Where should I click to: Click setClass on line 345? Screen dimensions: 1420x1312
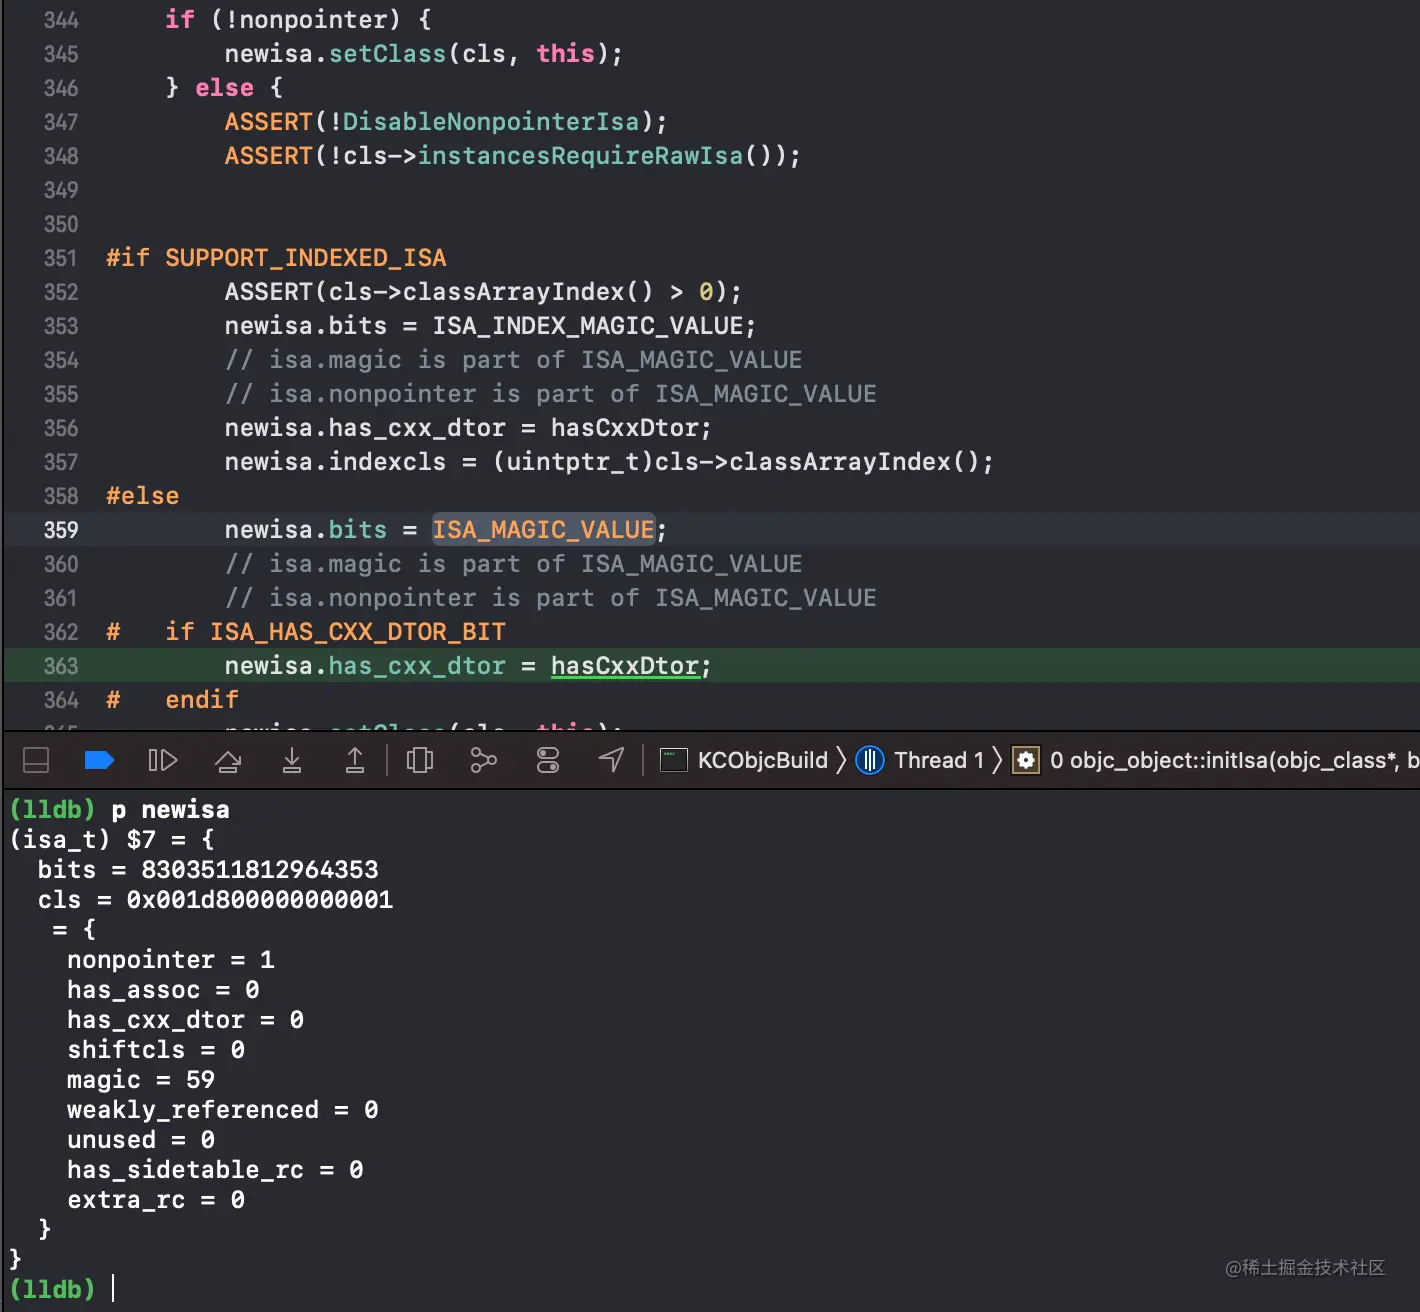(x=387, y=54)
